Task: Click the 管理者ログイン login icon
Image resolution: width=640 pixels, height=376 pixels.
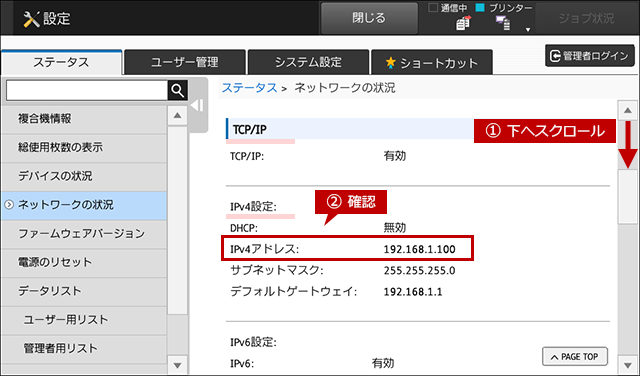Action: [555, 56]
